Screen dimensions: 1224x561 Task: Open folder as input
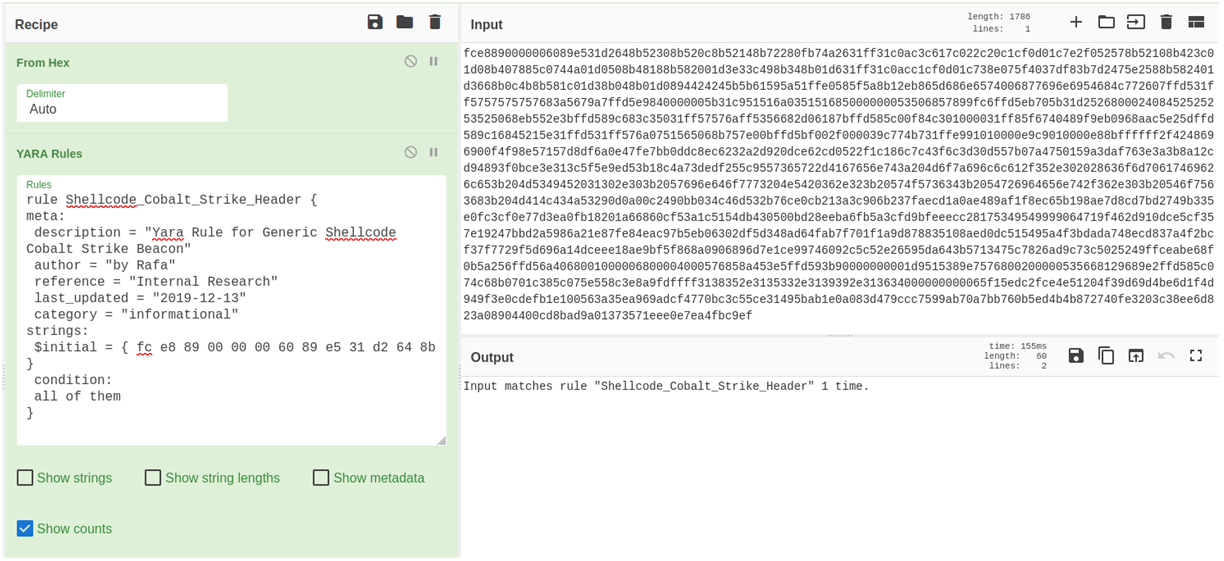coord(1106,22)
